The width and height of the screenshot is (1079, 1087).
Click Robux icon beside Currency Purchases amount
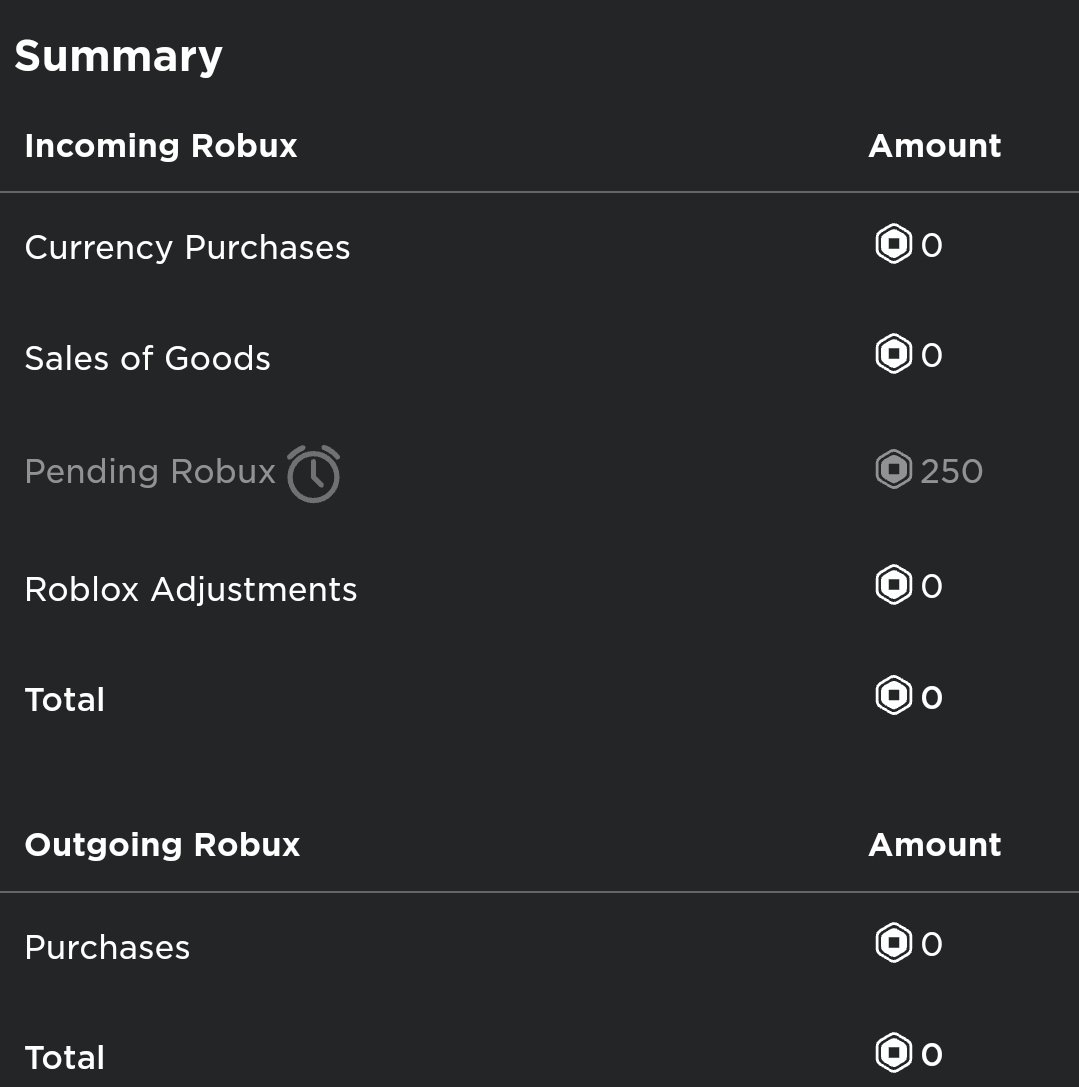pos(893,244)
